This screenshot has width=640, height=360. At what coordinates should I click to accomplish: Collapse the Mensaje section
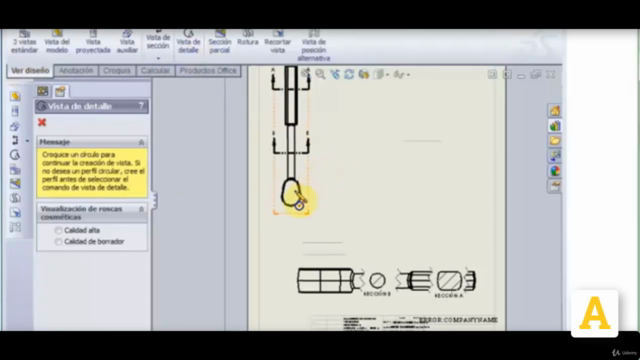(141, 142)
